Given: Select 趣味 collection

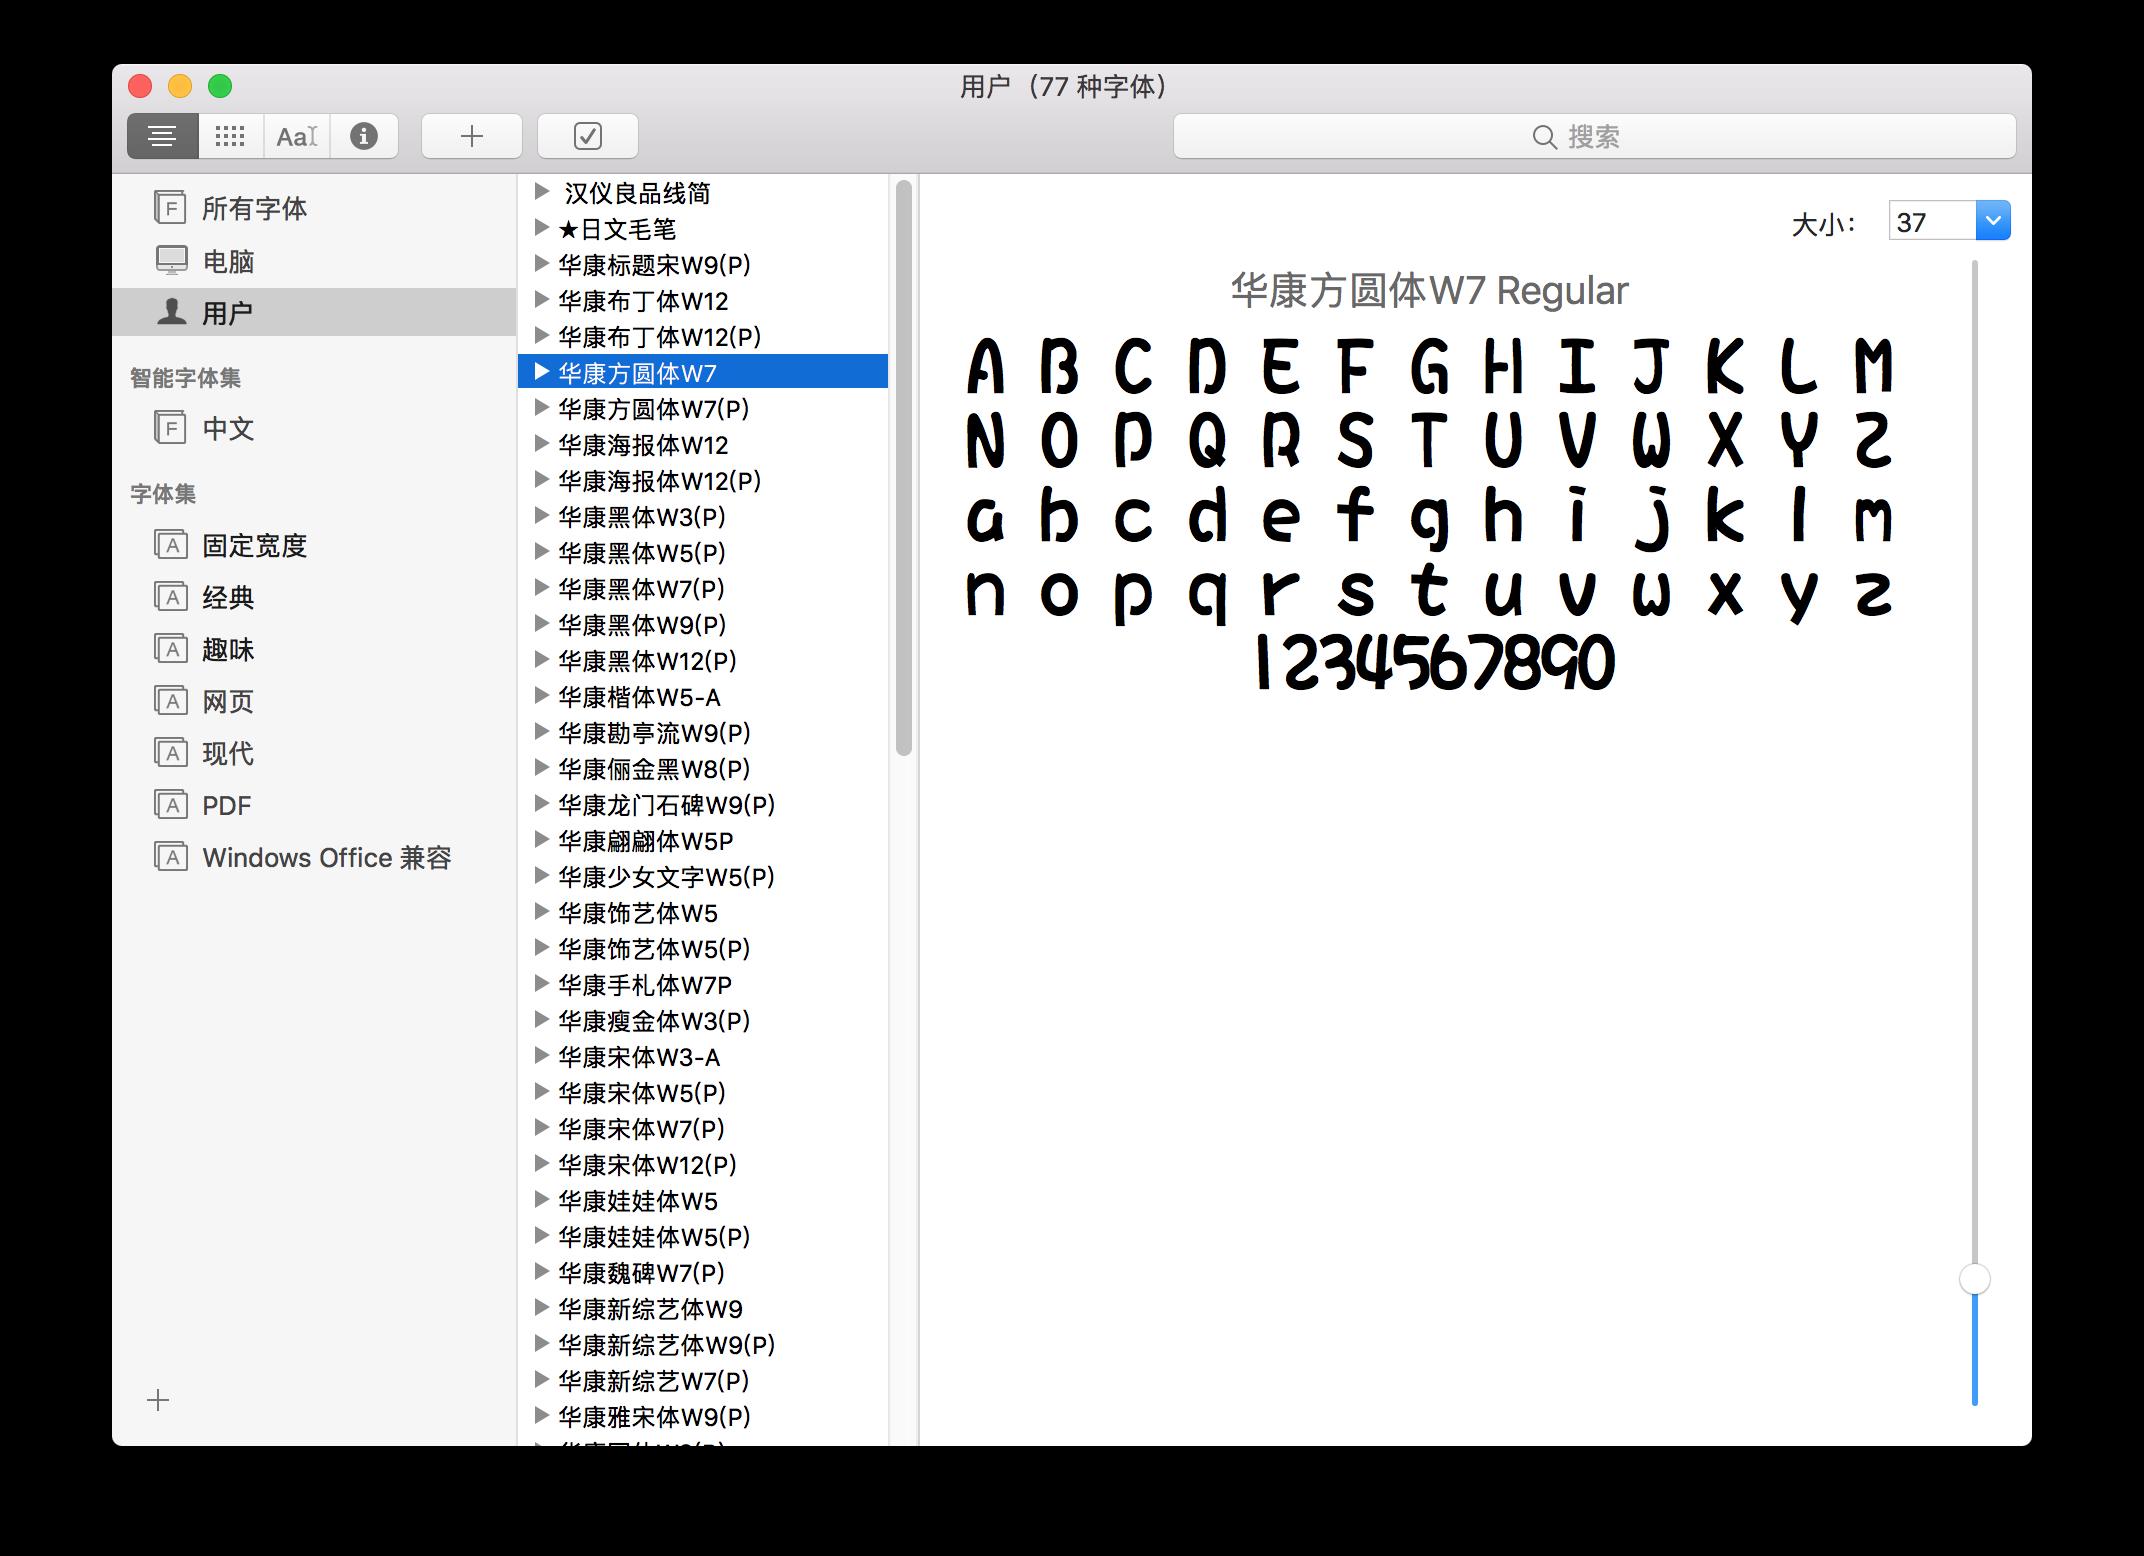Looking at the screenshot, I should 314,650.
